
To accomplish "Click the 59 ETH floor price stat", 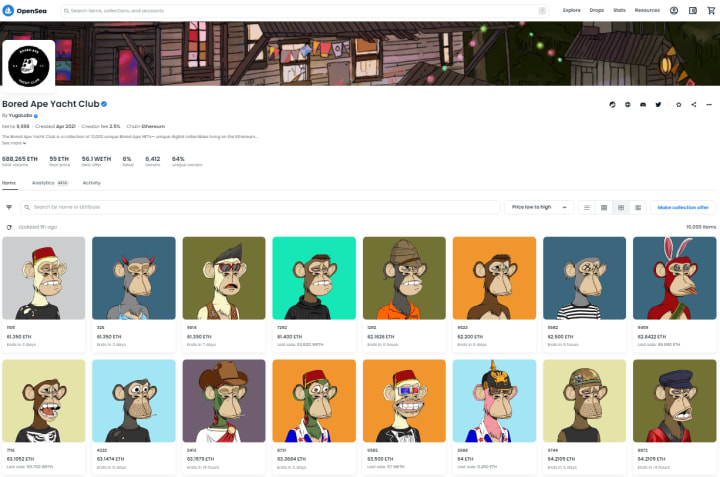I will pyautogui.click(x=60, y=161).
